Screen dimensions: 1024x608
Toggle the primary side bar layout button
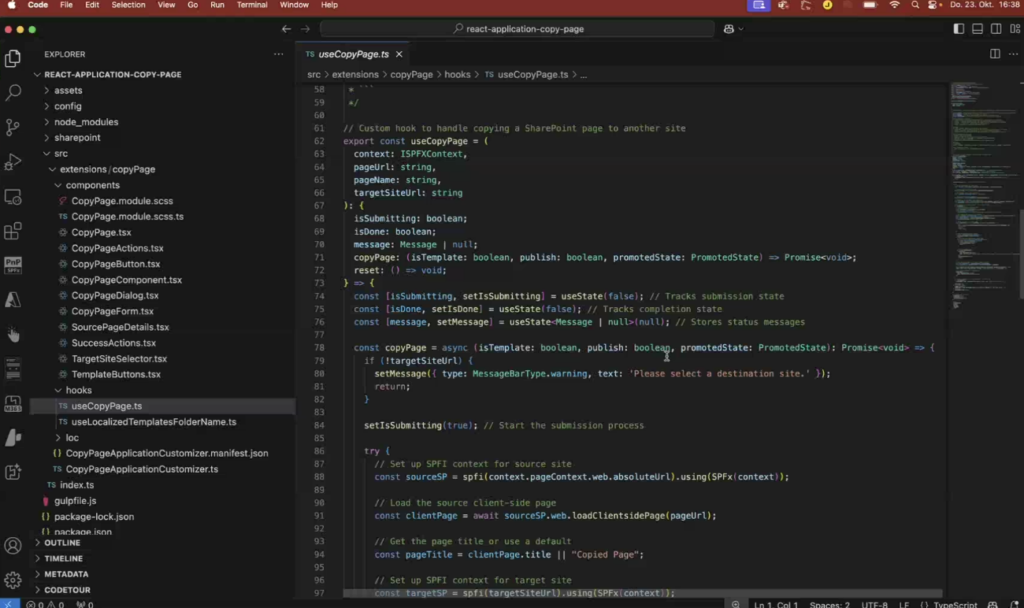[959, 29]
